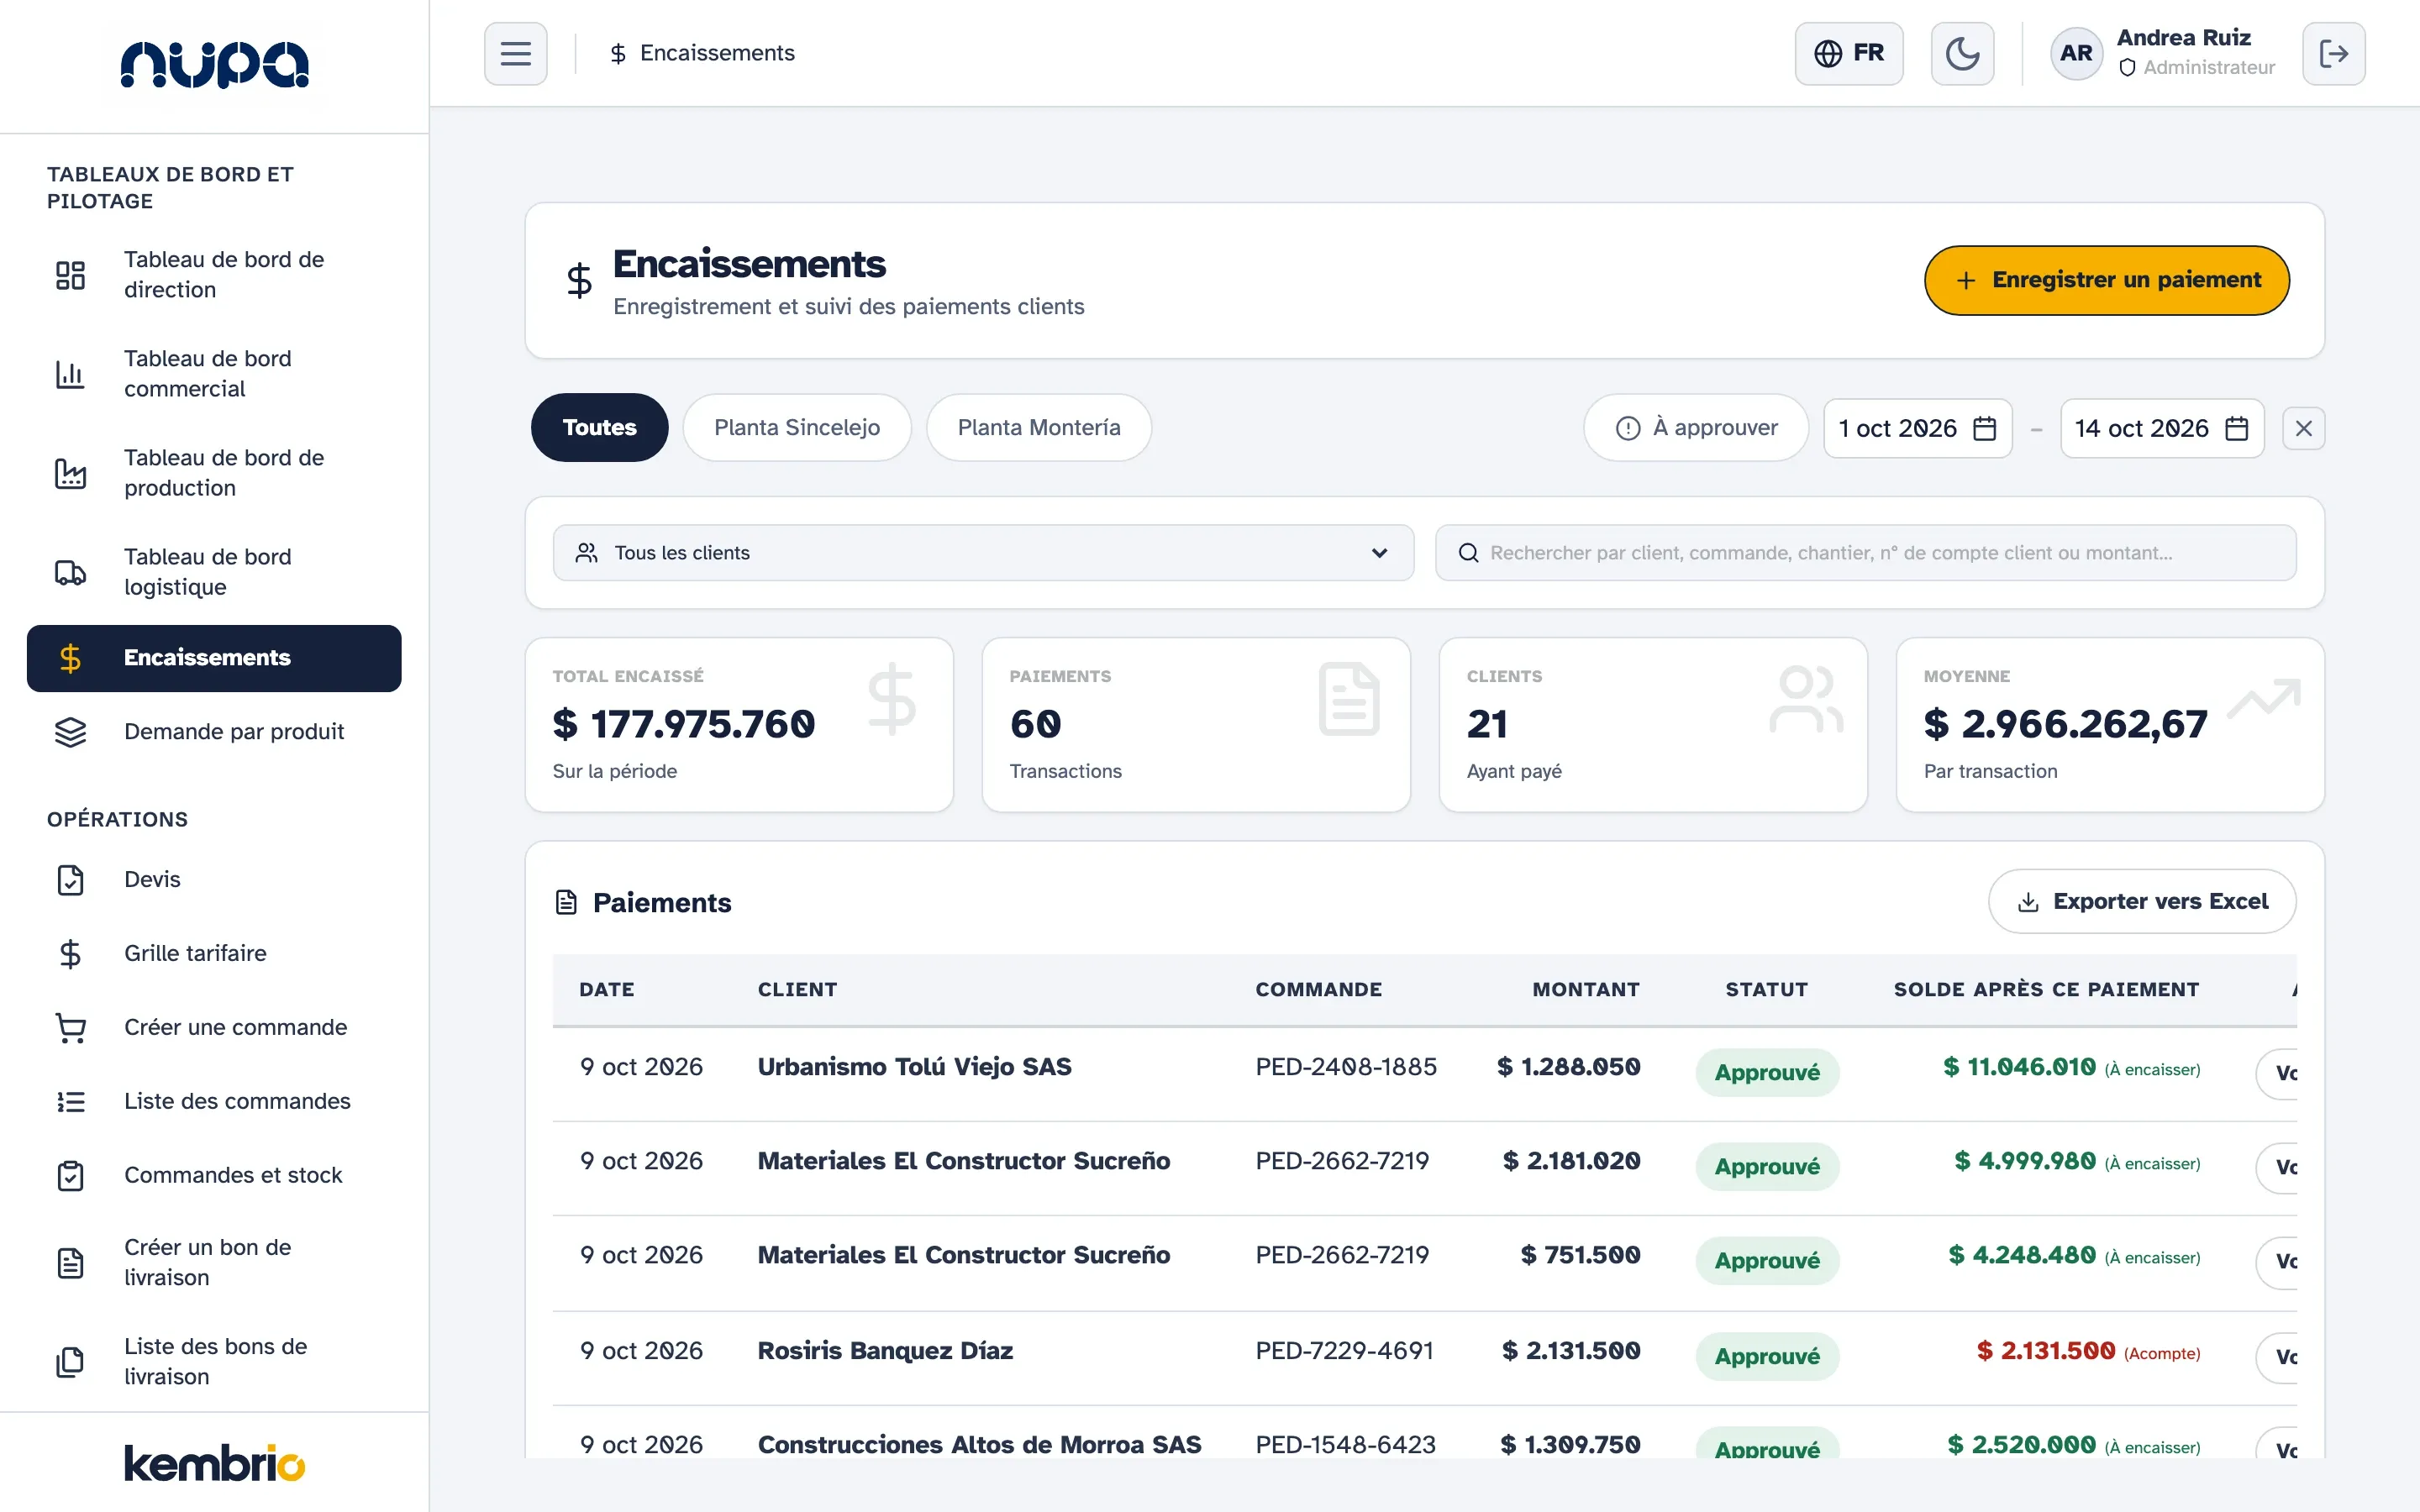The width and height of the screenshot is (2420, 1512).
Task: Click command PED-2408-1885
Action: (x=1345, y=1067)
